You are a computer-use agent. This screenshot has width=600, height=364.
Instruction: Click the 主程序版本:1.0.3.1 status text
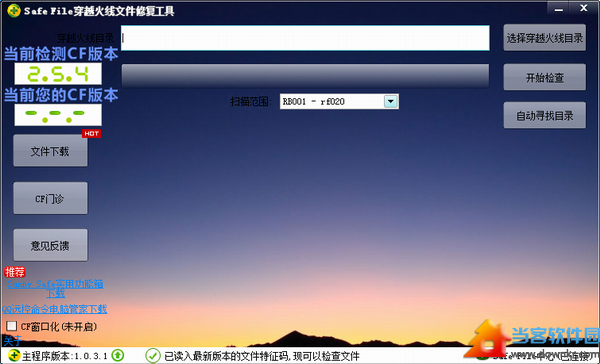point(65,356)
